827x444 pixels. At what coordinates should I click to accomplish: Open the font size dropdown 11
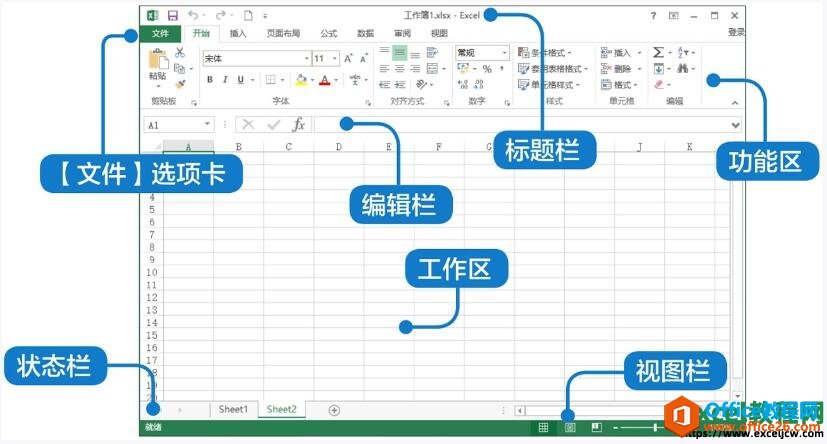pos(335,59)
